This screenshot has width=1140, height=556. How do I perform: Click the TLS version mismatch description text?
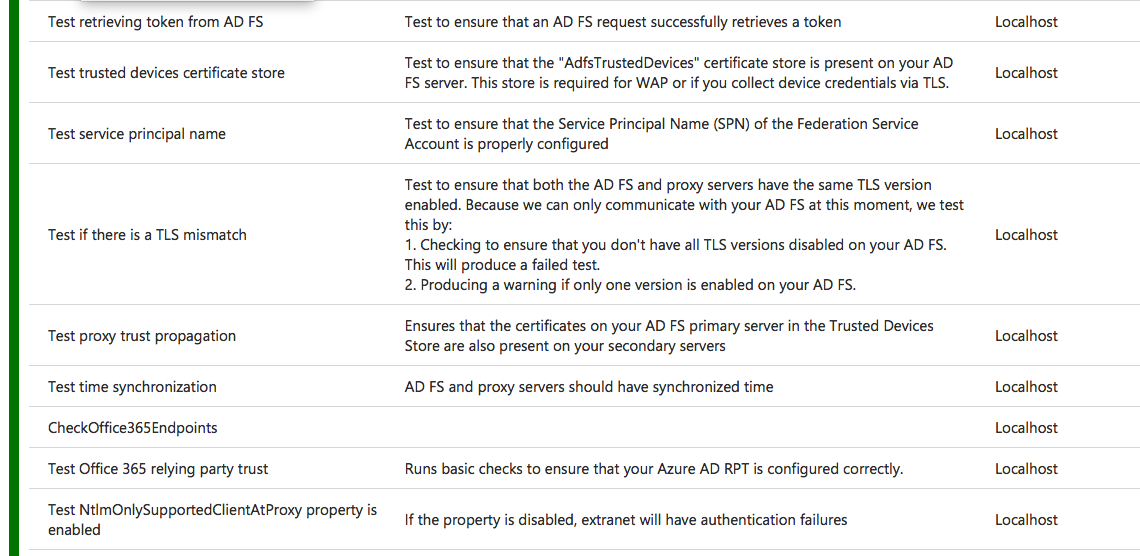(685, 235)
